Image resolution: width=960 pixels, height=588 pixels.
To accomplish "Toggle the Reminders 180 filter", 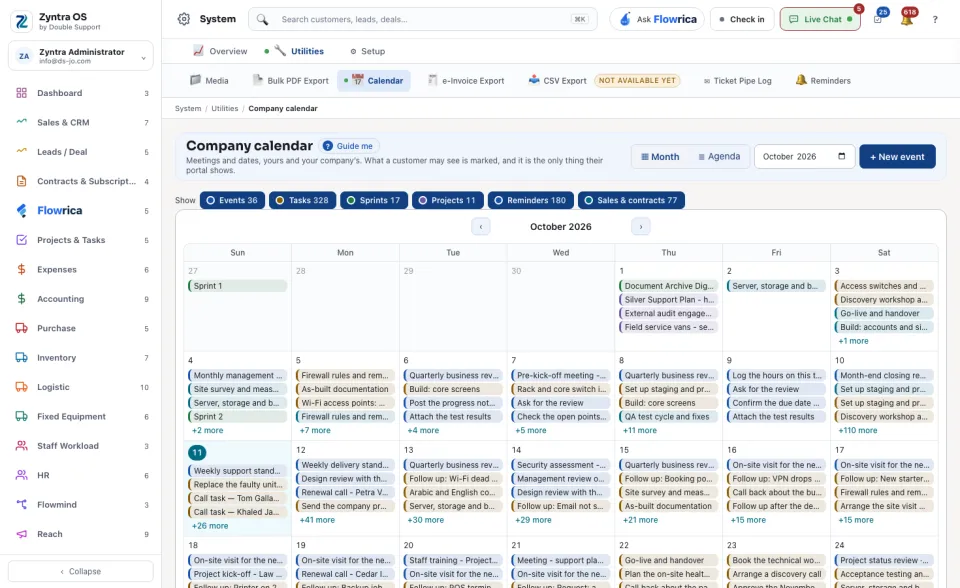I will pyautogui.click(x=531, y=200).
